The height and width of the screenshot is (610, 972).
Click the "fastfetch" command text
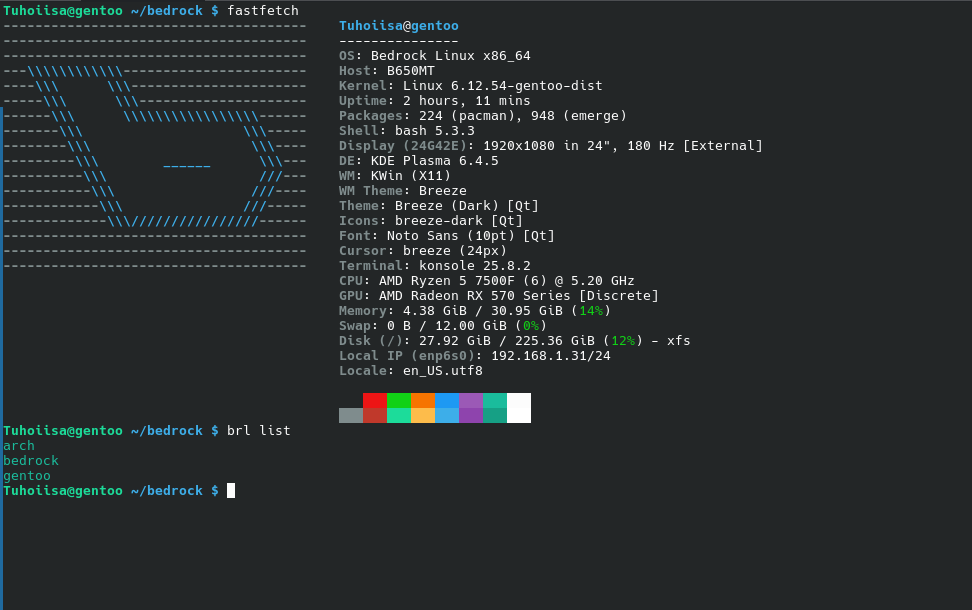(263, 11)
